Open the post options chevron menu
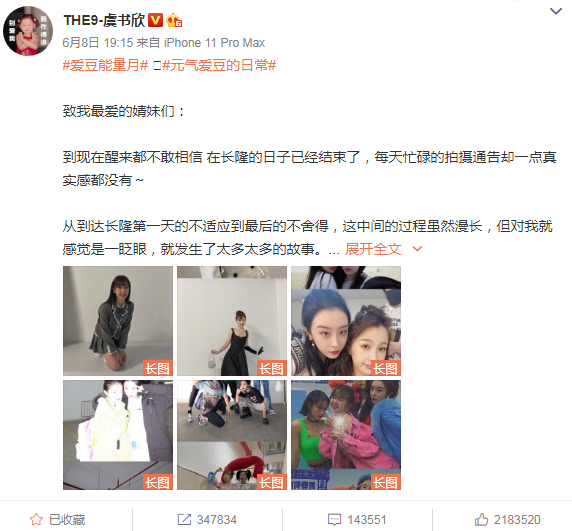 [556, 11]
